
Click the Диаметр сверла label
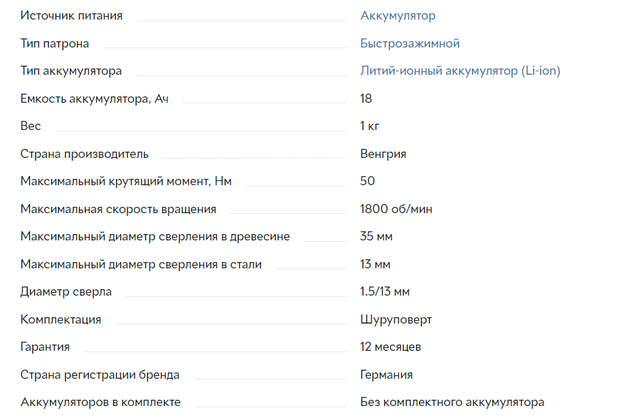pyautogui.click(x=66, y=292)
